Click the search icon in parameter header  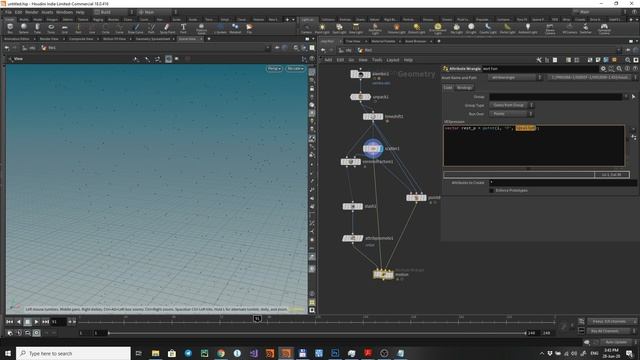tap(619, 69)
